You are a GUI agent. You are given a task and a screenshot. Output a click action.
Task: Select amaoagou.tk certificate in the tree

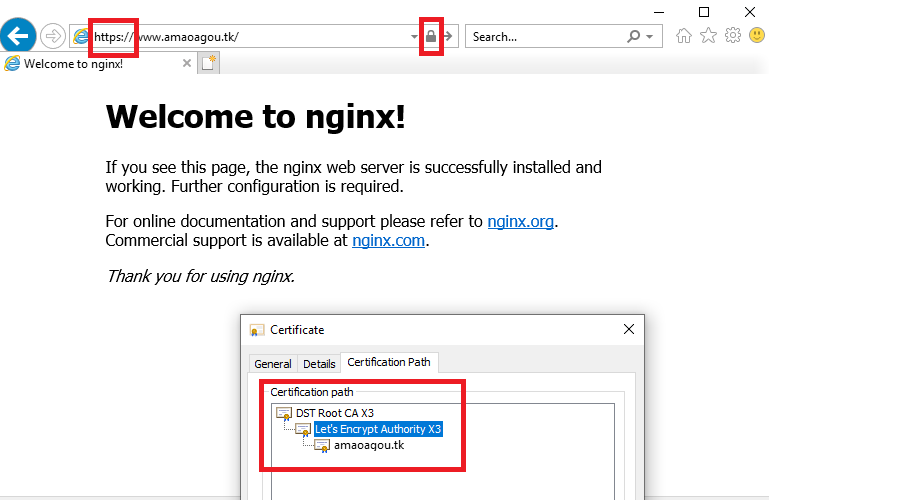[369, 445]
